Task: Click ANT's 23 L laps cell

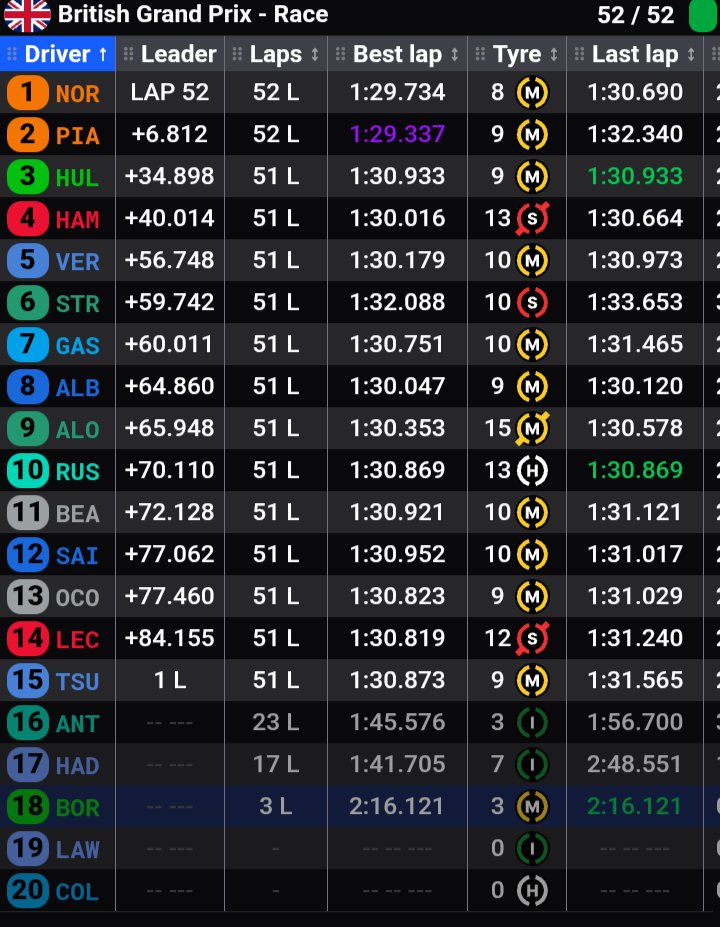Action: [275, 722]
